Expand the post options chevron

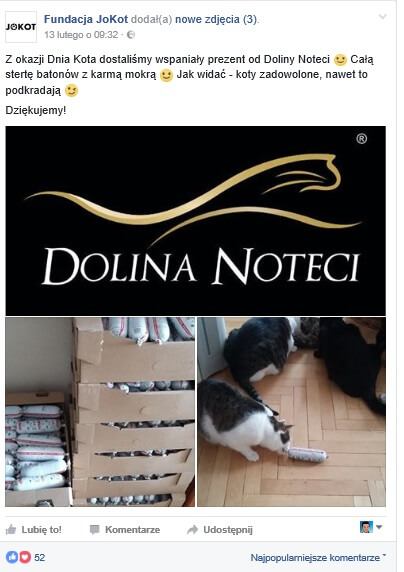point(382,17)
